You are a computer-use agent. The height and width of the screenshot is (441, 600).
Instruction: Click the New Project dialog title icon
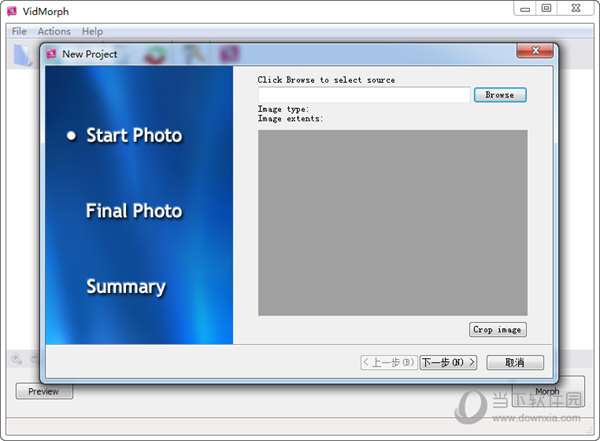click(x=51, y=54)
